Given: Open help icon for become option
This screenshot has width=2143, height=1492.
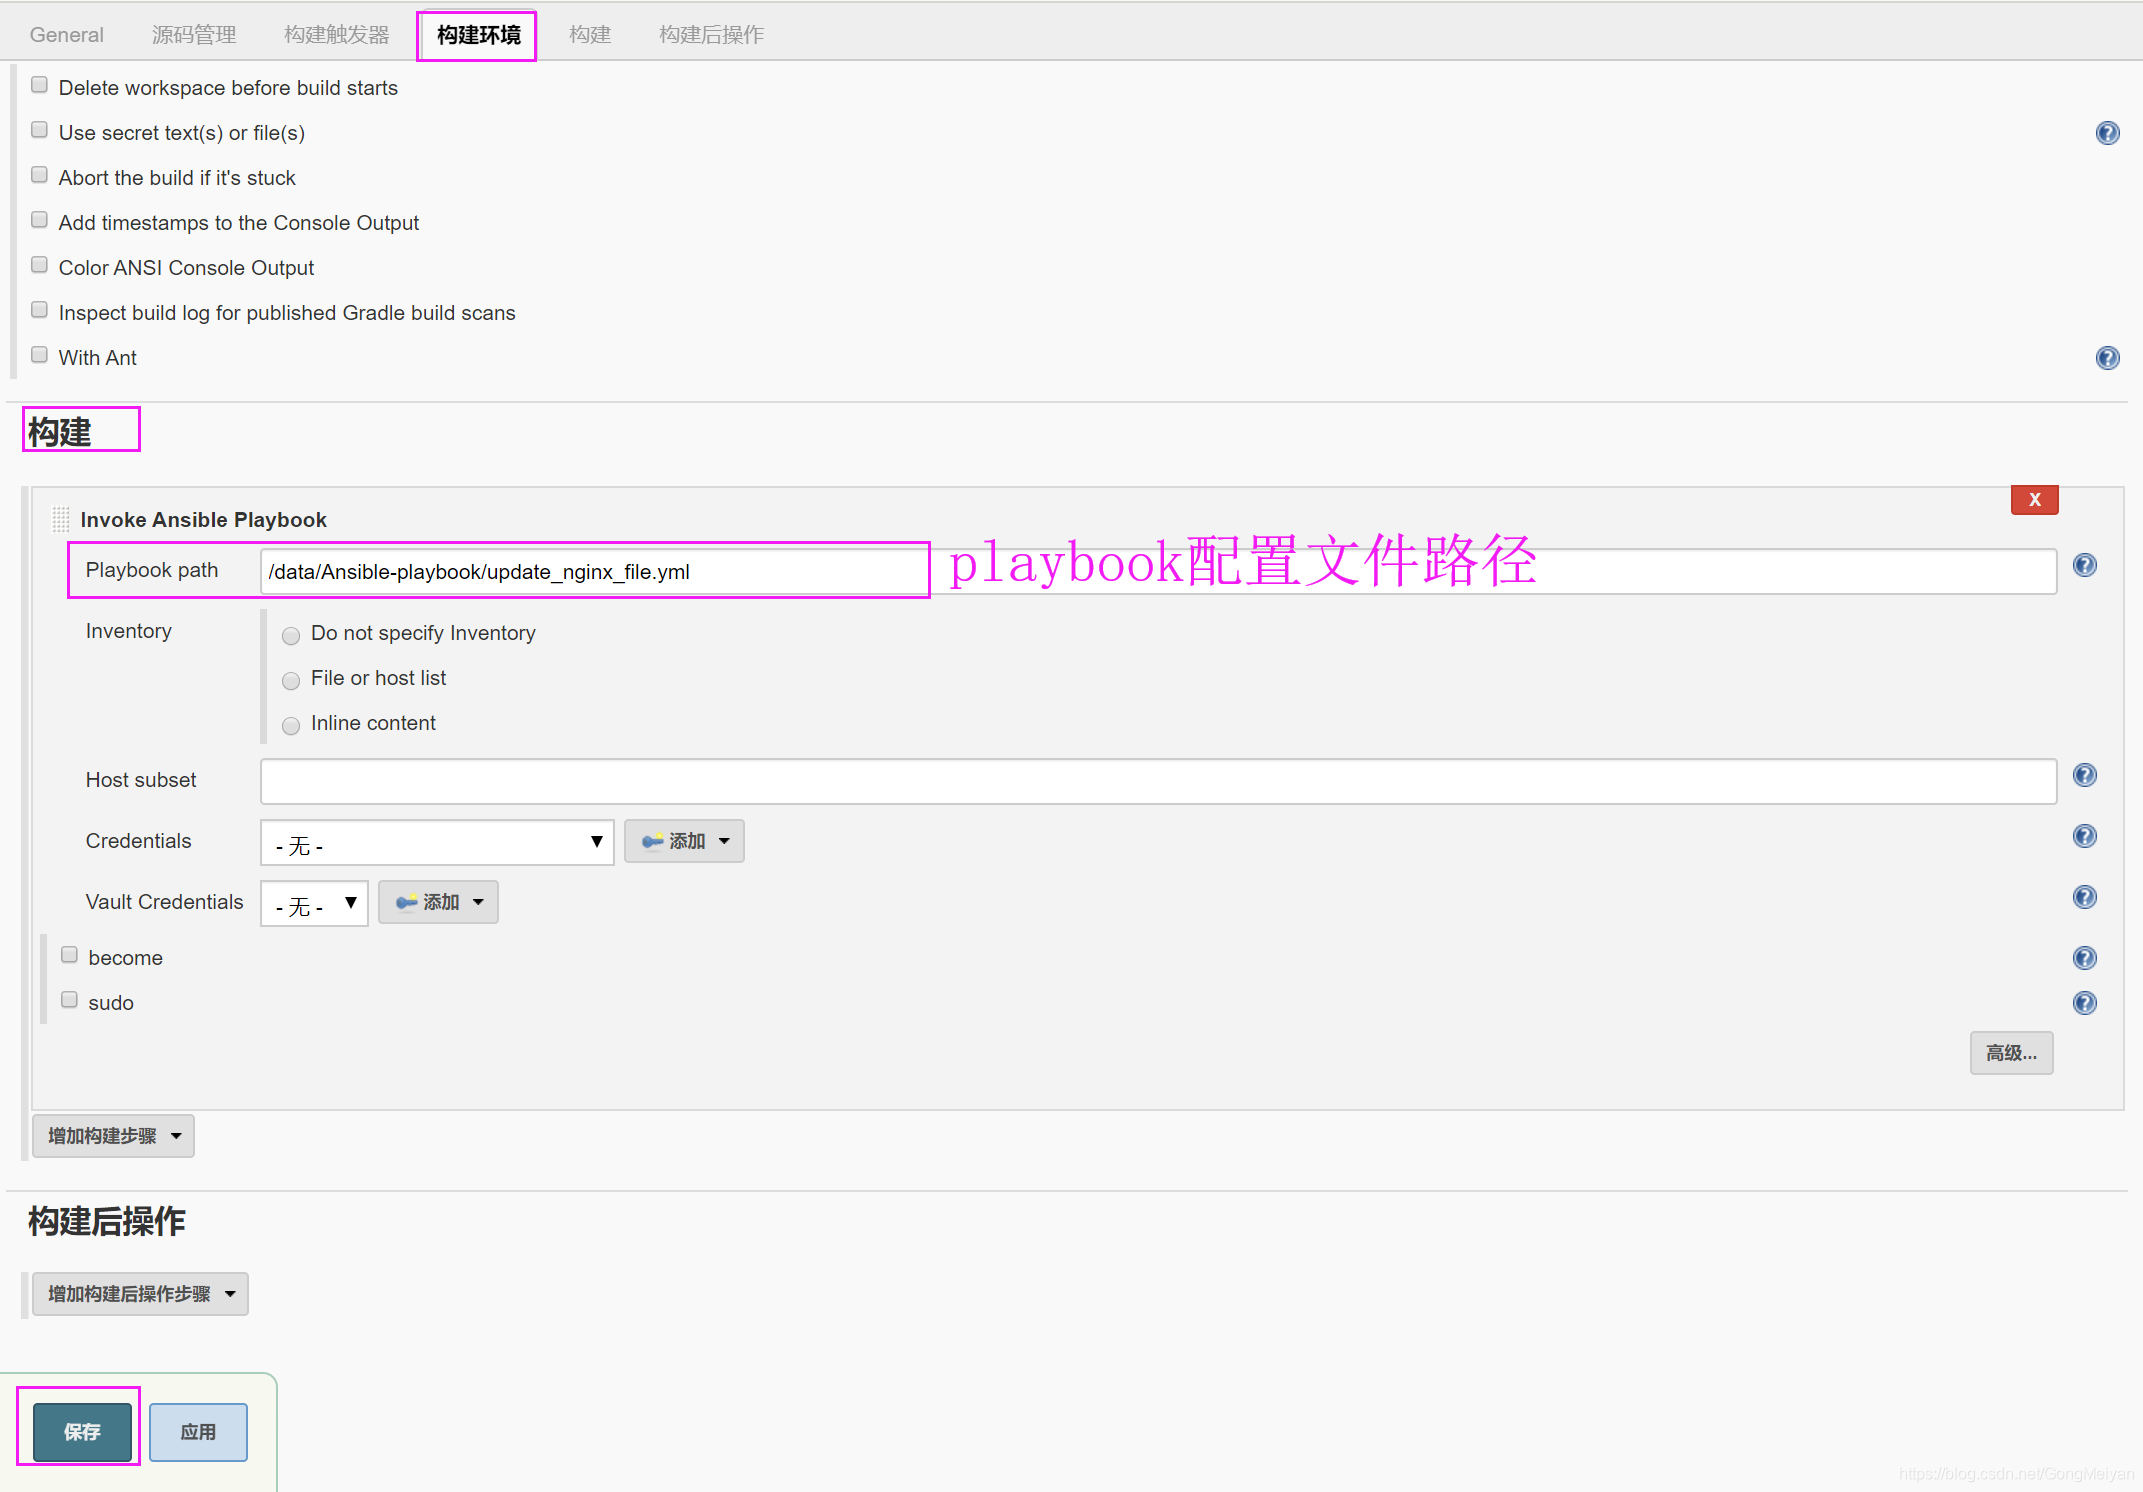Looking at the screenshot, I should coord(2084,958).
